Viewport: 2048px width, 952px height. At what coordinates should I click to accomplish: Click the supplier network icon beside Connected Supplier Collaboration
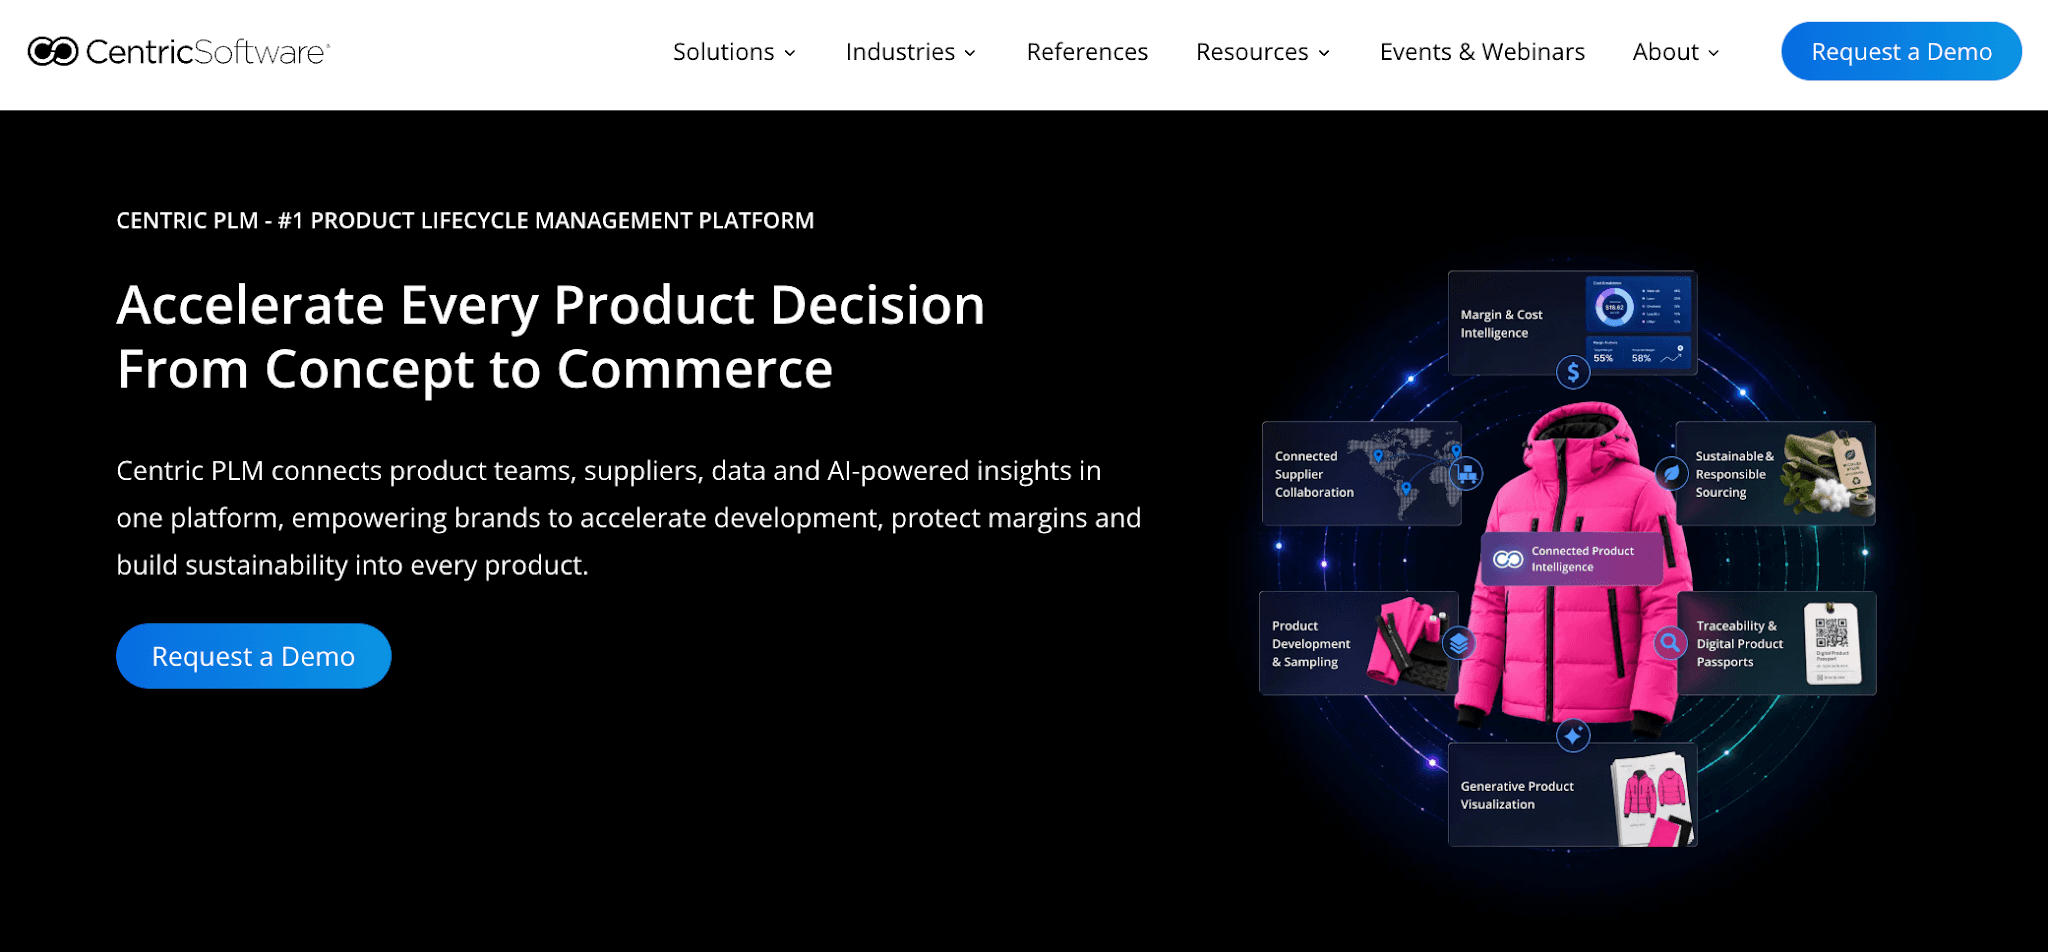tap(1467, 473)
